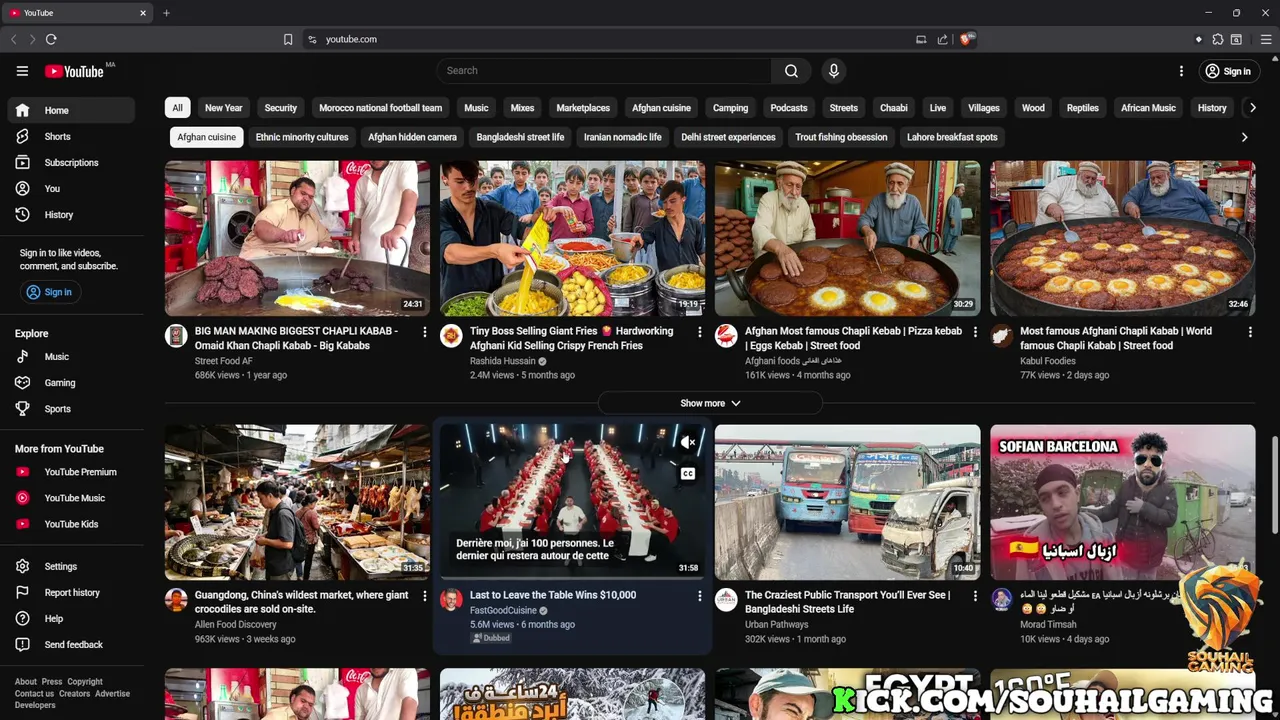Image resolution: width=1280 pixels, height=720 pixels.
Task: Select the All category chip
Action: coord(177,108)
